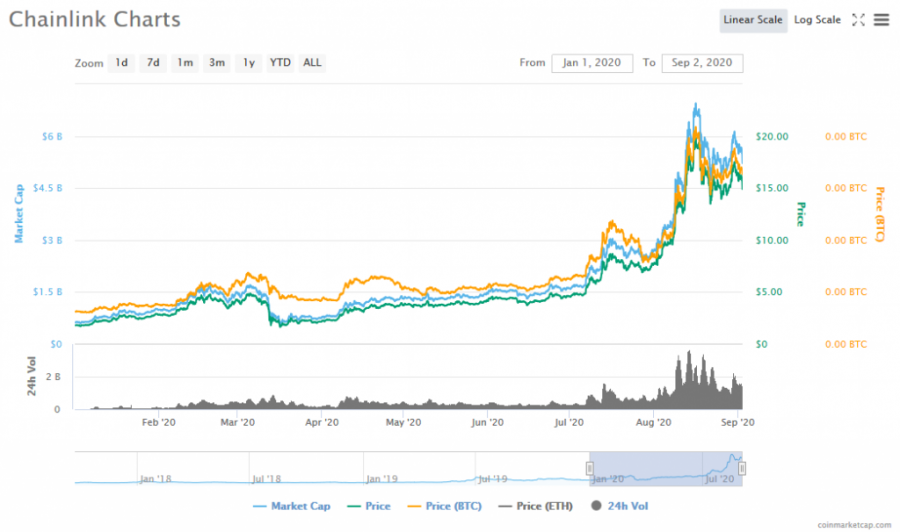
Task: Set zoom to 3m
Action: pyautogui.click(x=216, y=63)
